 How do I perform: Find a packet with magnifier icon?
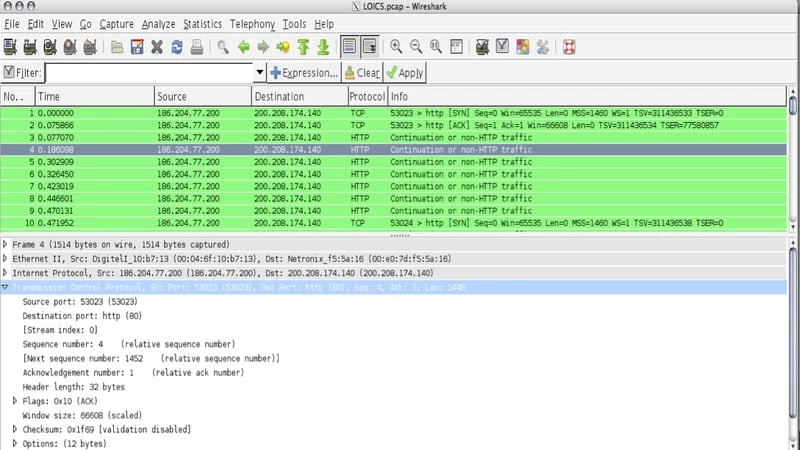tap(223, 46)
